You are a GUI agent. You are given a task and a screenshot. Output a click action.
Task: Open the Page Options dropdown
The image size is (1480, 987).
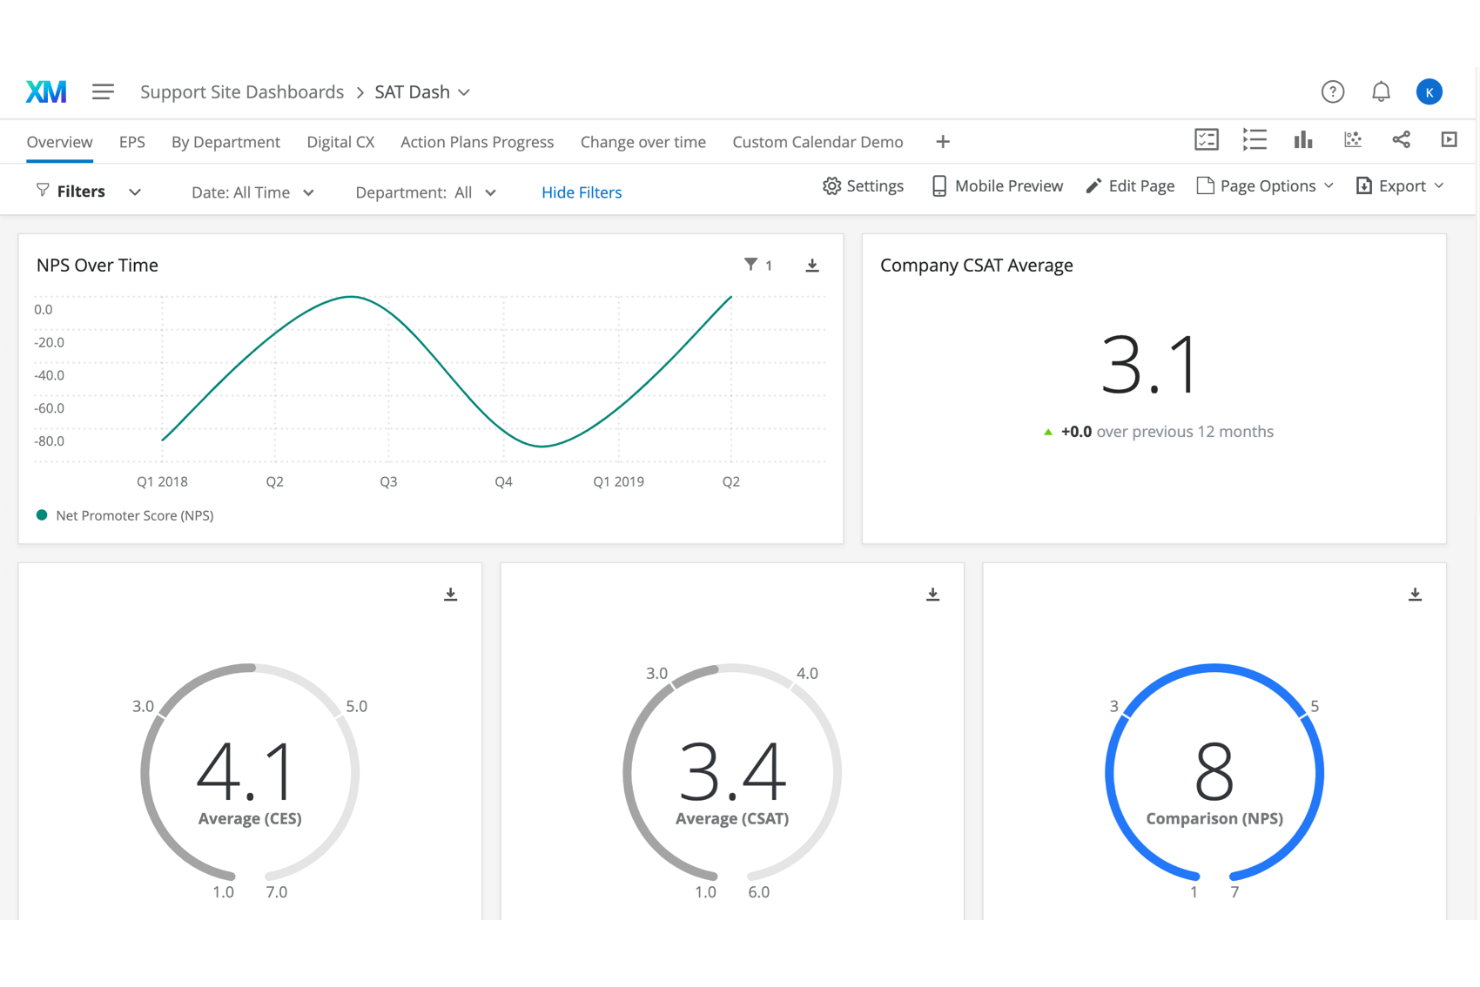1265,186
